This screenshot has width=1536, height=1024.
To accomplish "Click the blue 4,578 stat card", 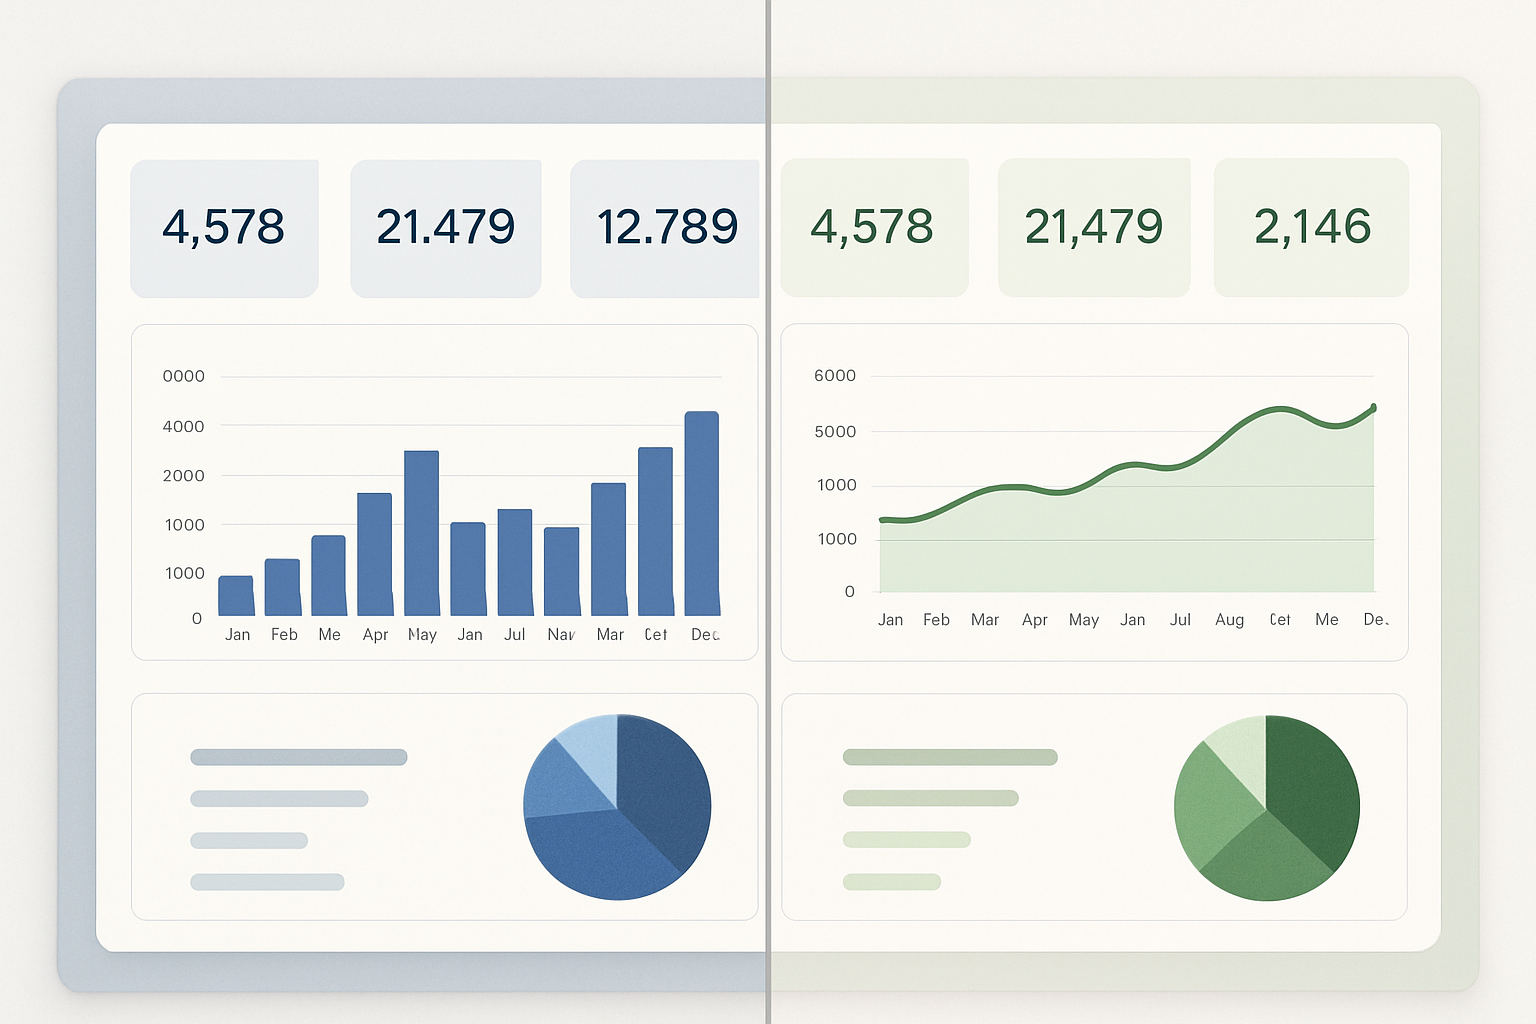I will tap(224, 228).
